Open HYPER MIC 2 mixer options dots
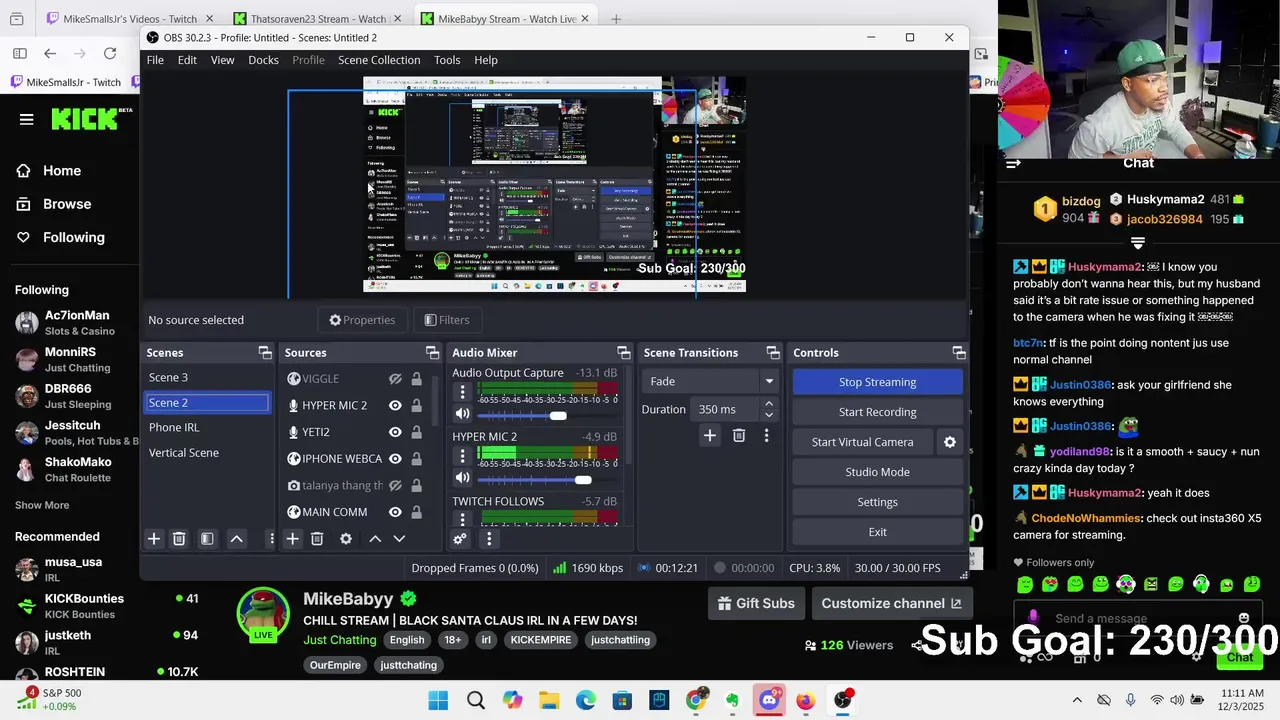This screenshot has width=1280, height=720. click(462, 456)
